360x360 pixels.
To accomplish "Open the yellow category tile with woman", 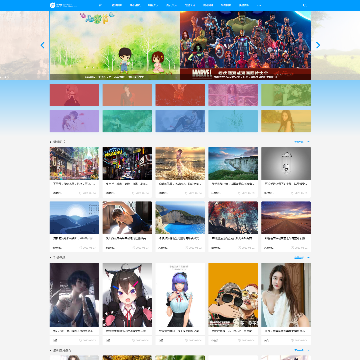I will click(286, 121).
